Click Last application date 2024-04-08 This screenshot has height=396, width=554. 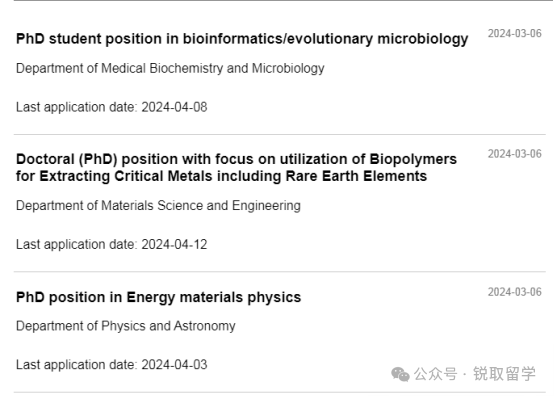tap(111, 107)
